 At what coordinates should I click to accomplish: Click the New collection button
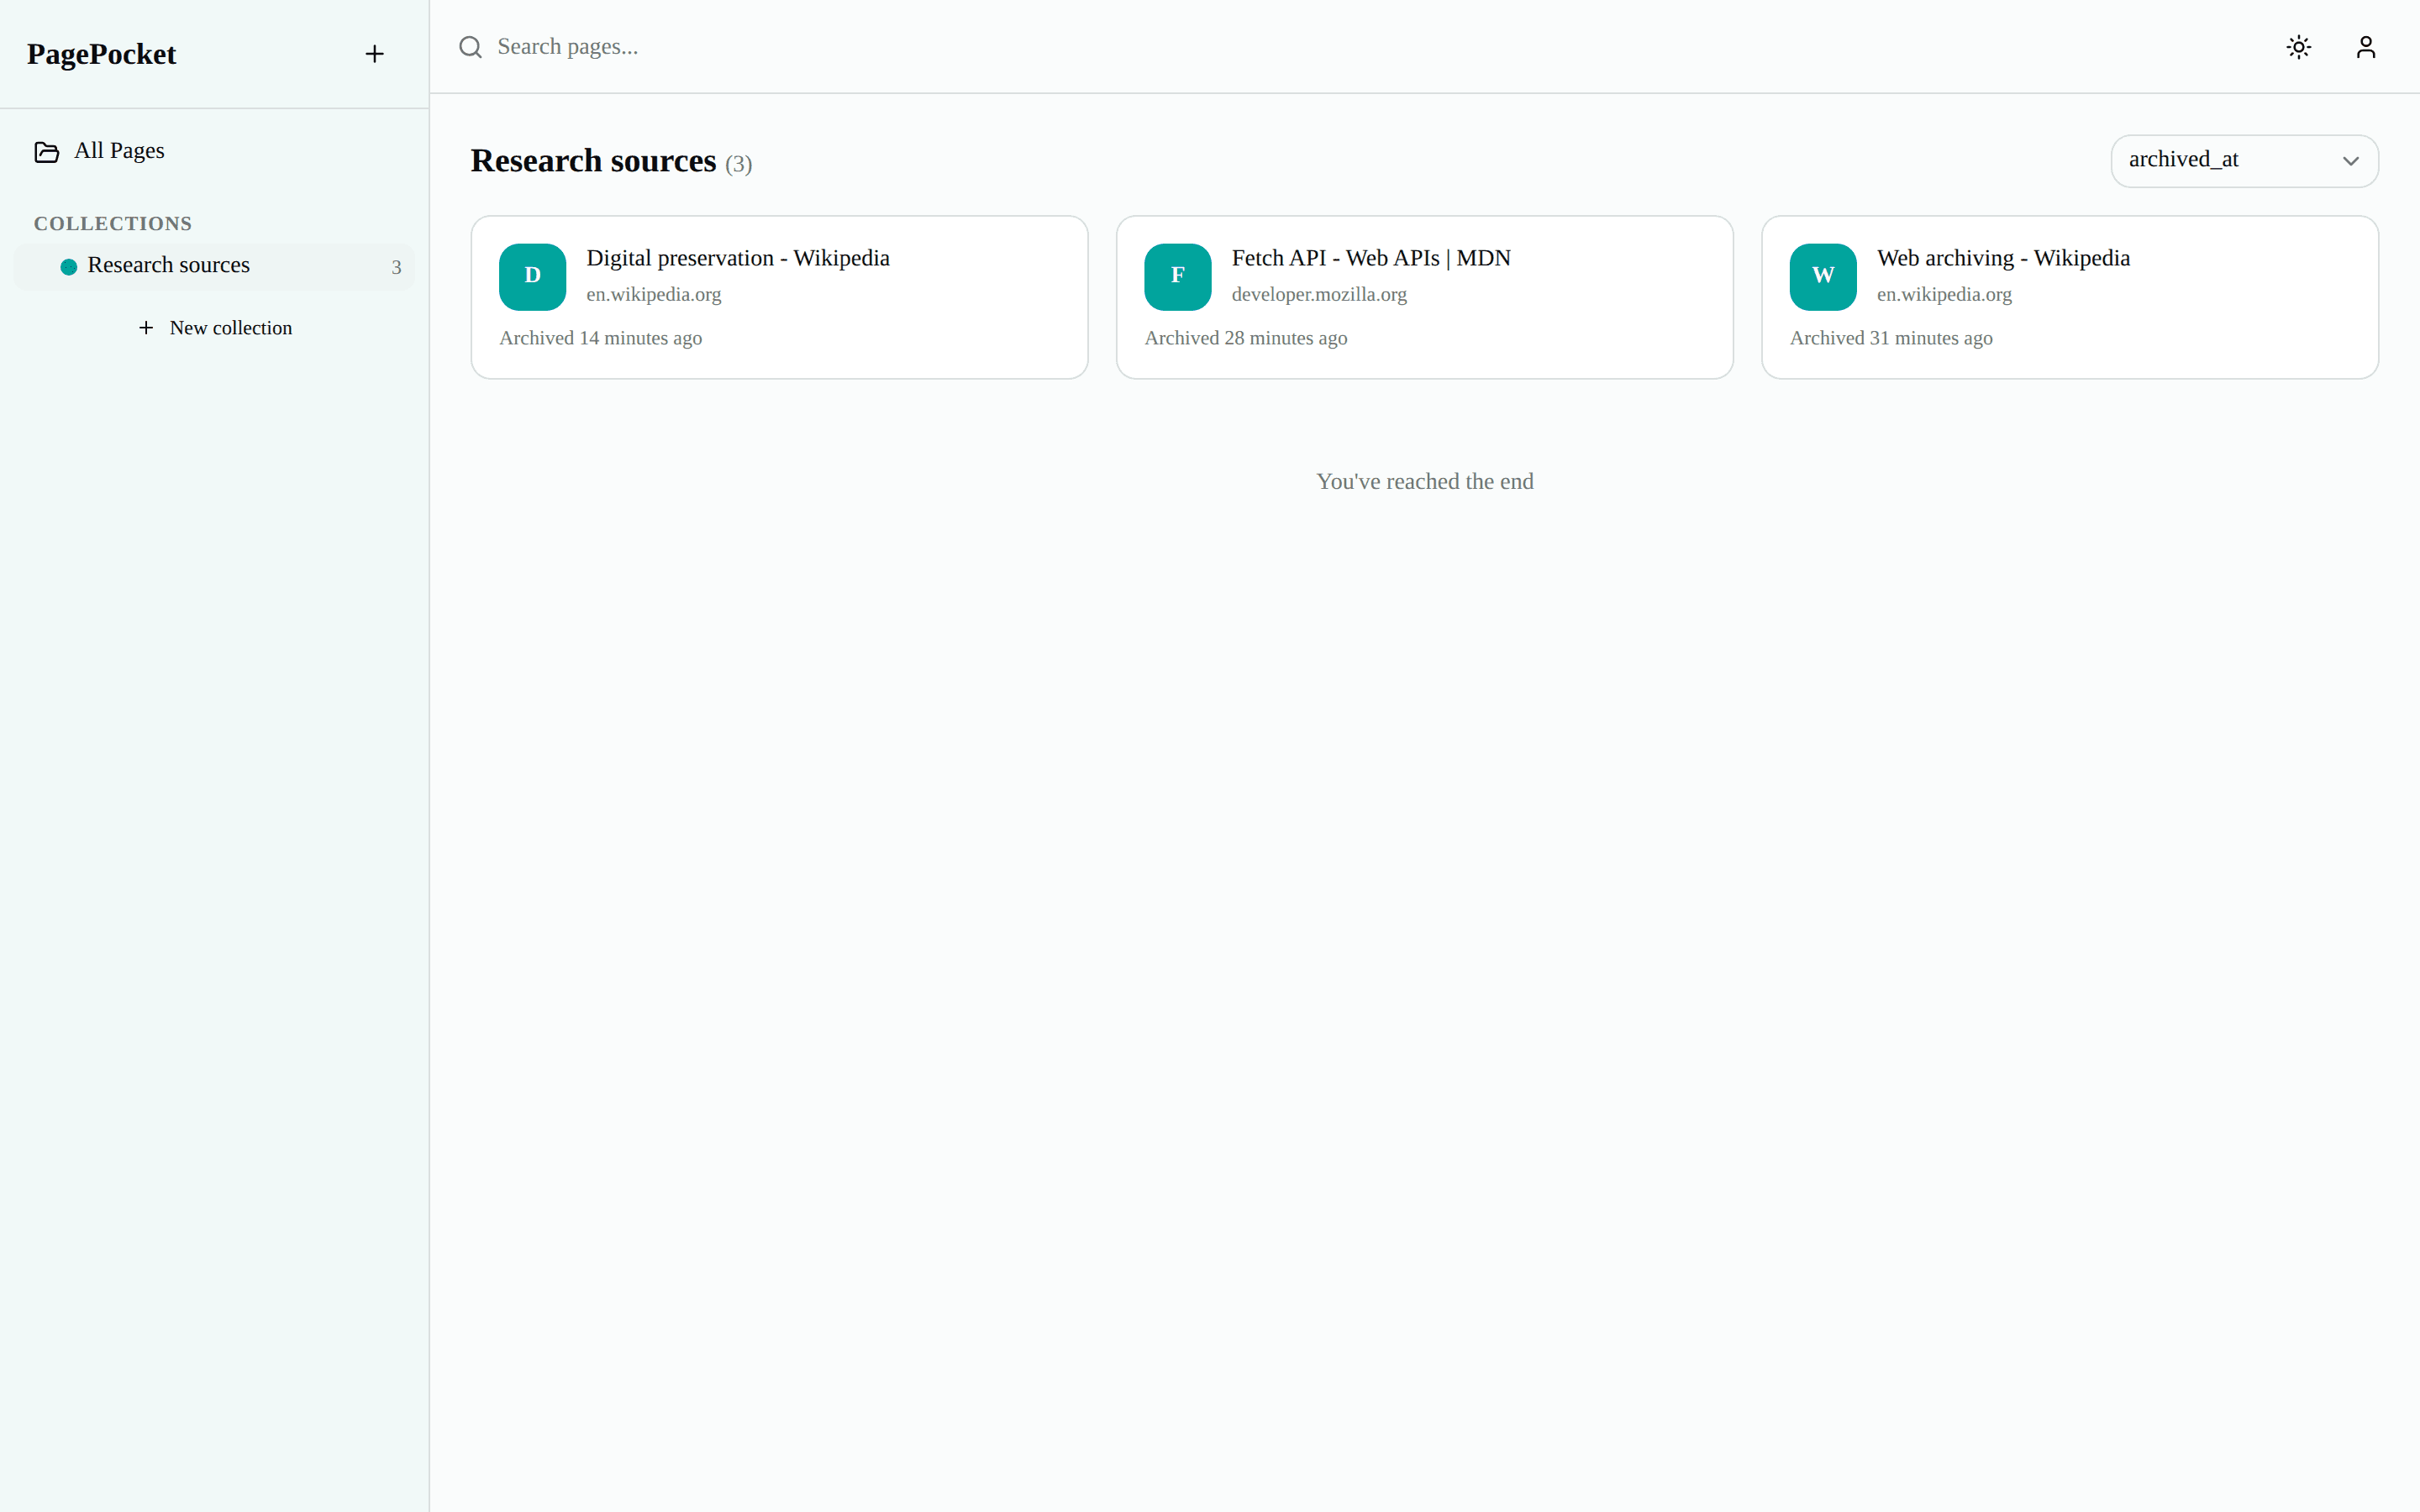[214, 328]
